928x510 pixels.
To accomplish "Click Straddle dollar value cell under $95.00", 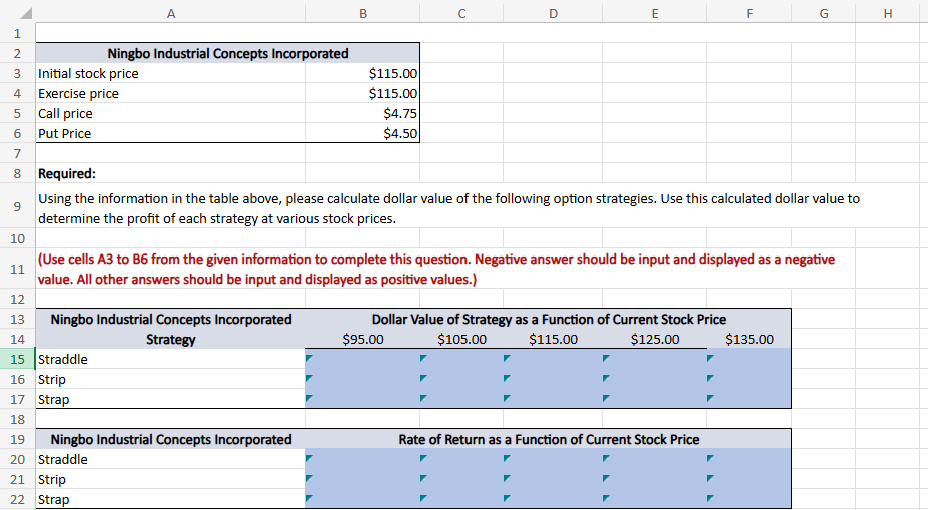I will pyautogui.click(x=362, y=359).
